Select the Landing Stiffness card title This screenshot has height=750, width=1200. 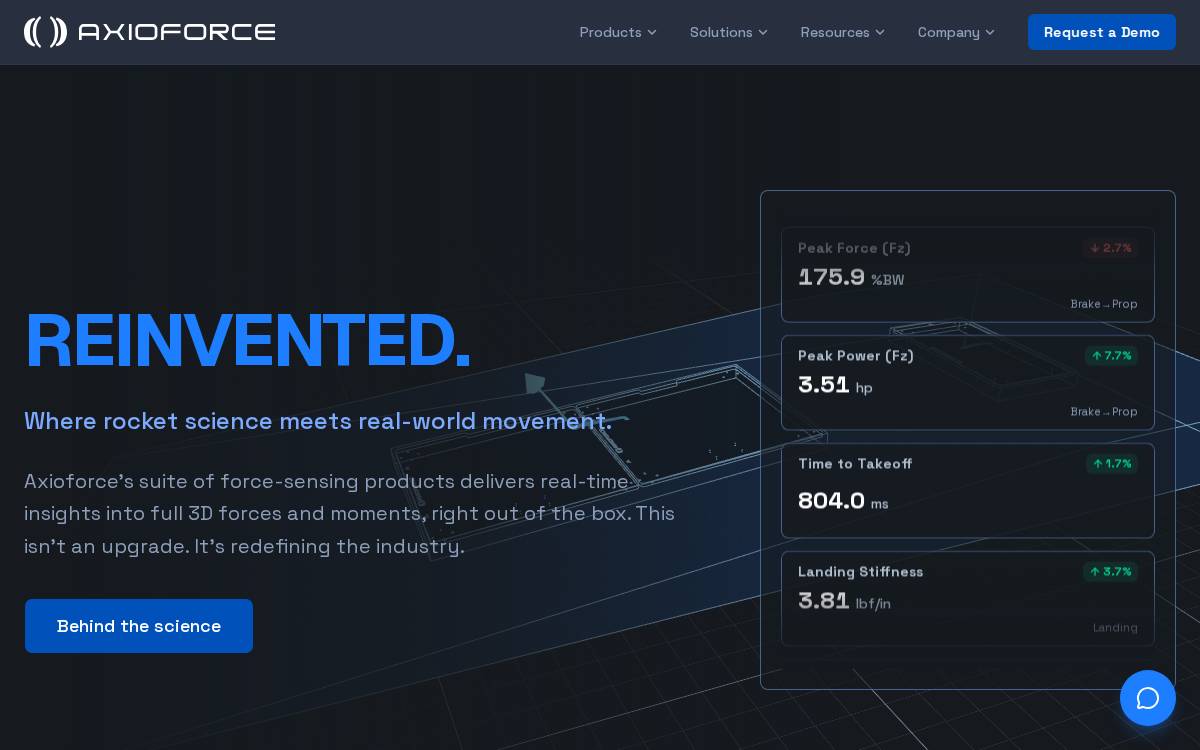860,572
